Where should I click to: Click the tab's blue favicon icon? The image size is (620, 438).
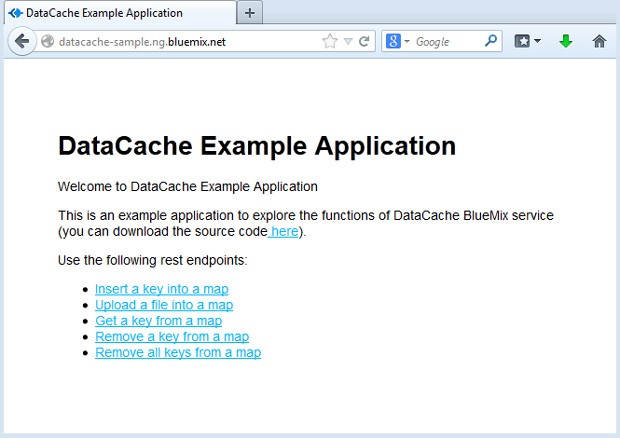[15, 13]
